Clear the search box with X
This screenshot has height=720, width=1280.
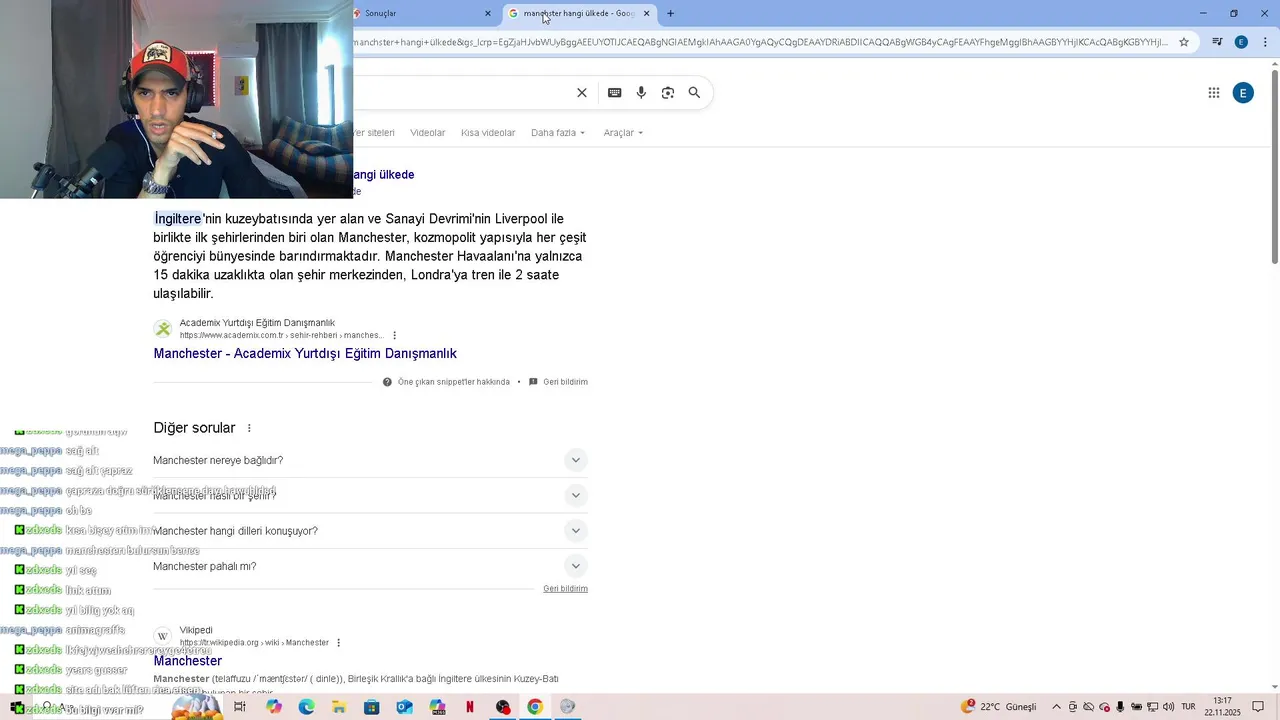[x=582, y=93]
